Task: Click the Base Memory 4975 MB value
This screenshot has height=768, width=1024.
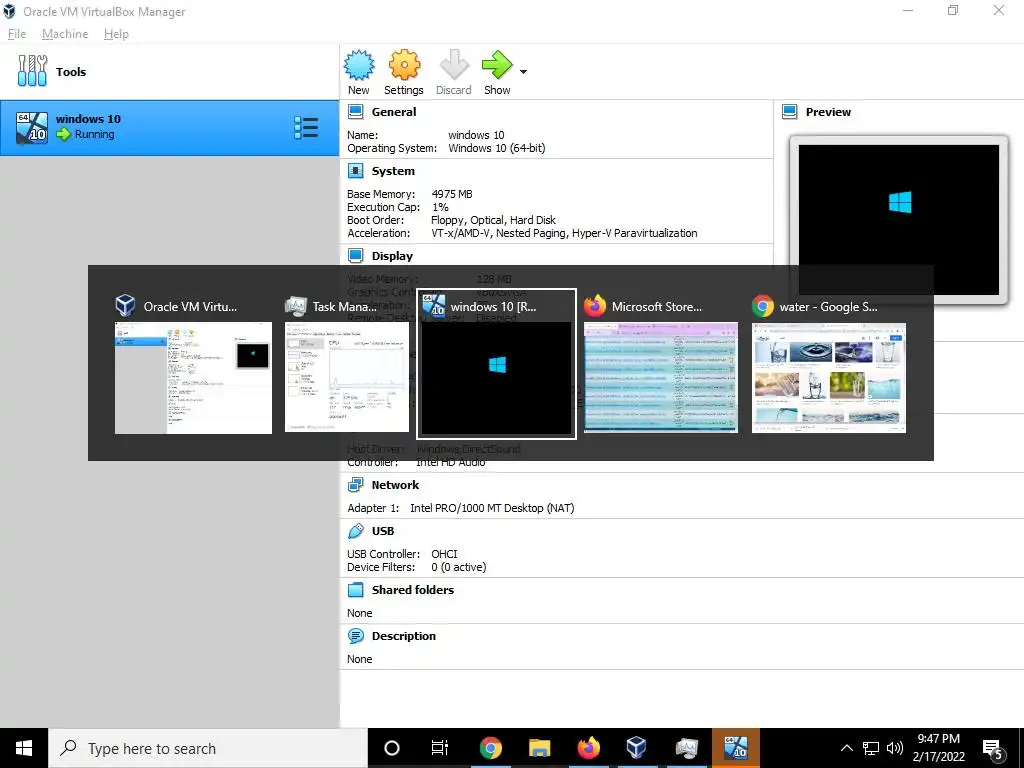Action: [x=452, y=194]
